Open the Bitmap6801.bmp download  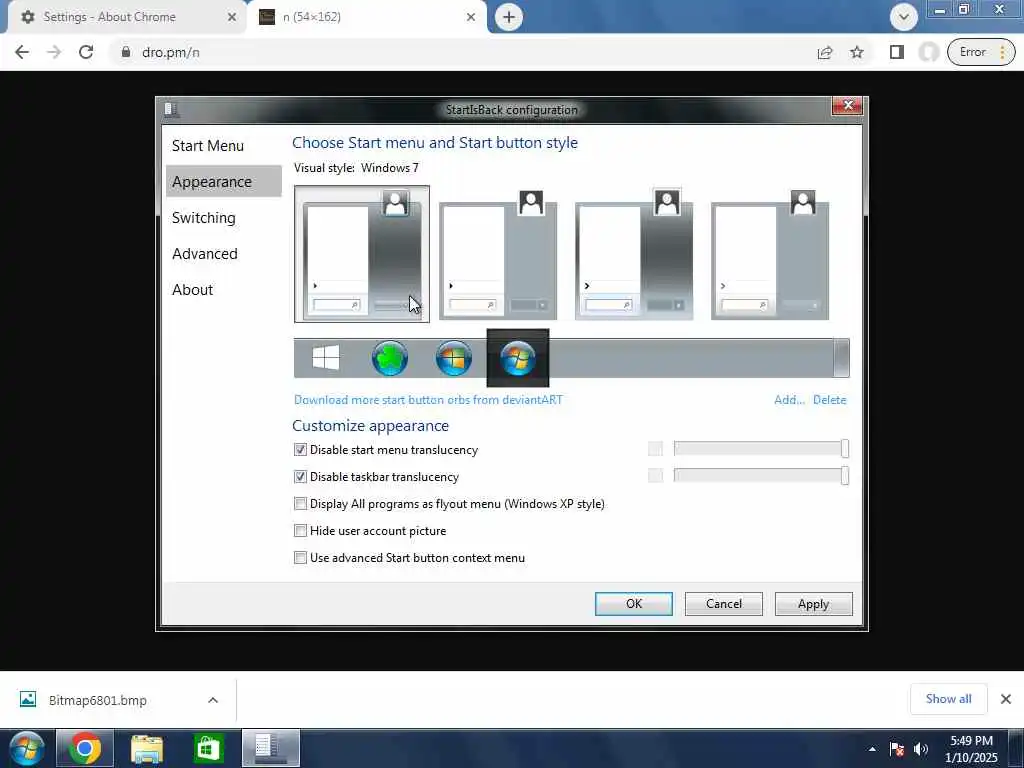(97, 700)
